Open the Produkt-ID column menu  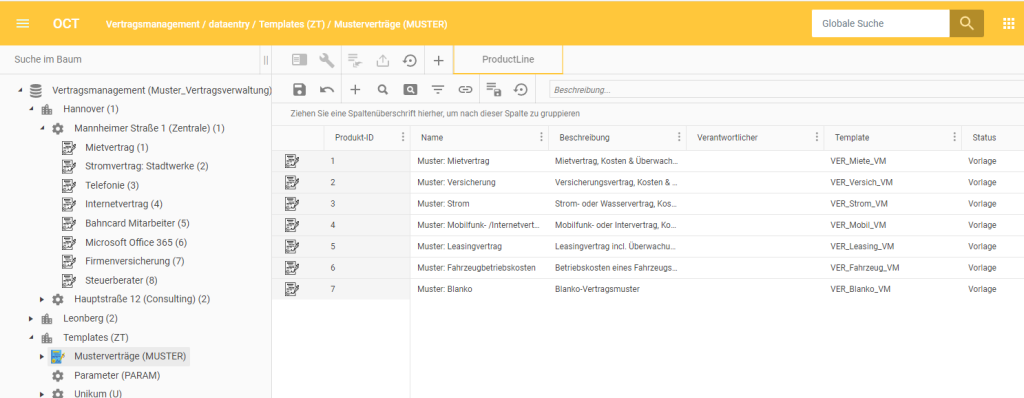tap(403, 137)
